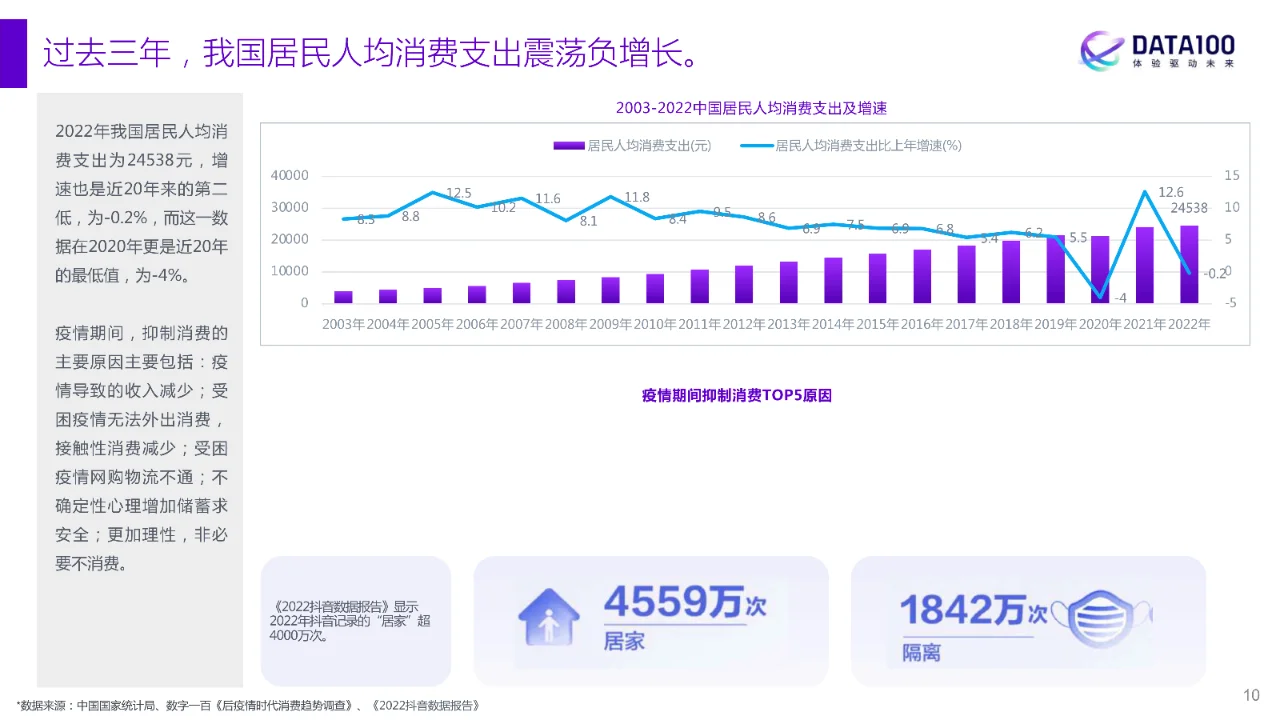Click the paragraph starting 疫情期间，抑制消费的
1280x720 pixels.
pos(142,448)
